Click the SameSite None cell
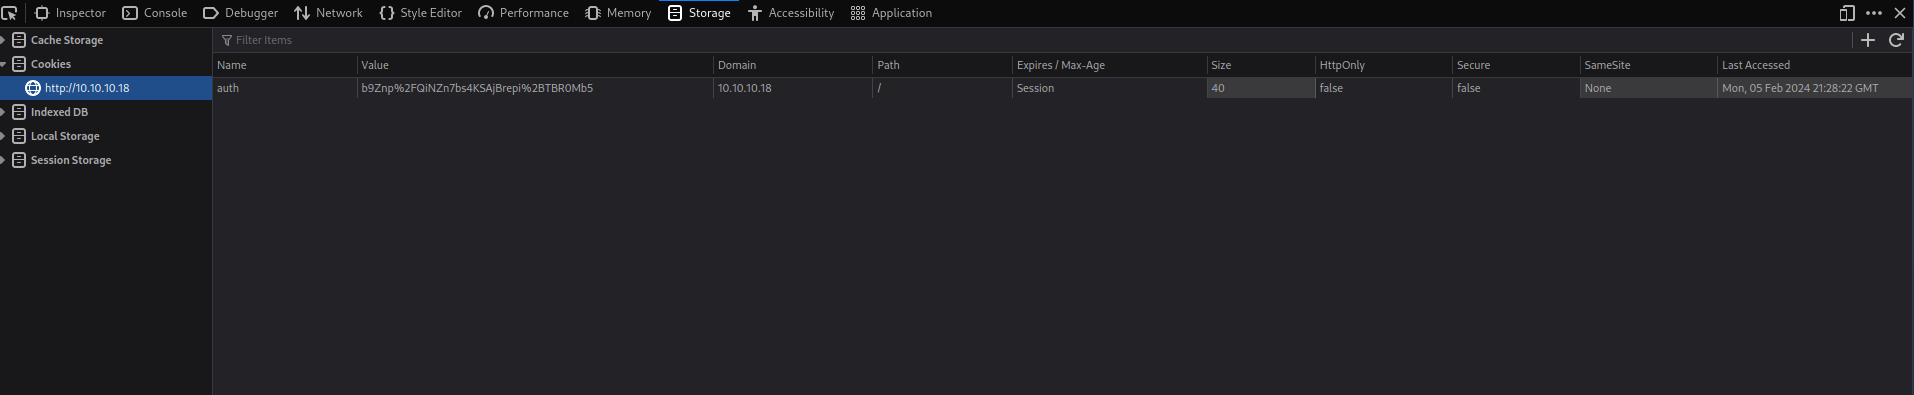This screenshot has height=395, width=1914. pyautogui.click(x=1649, y=88)
